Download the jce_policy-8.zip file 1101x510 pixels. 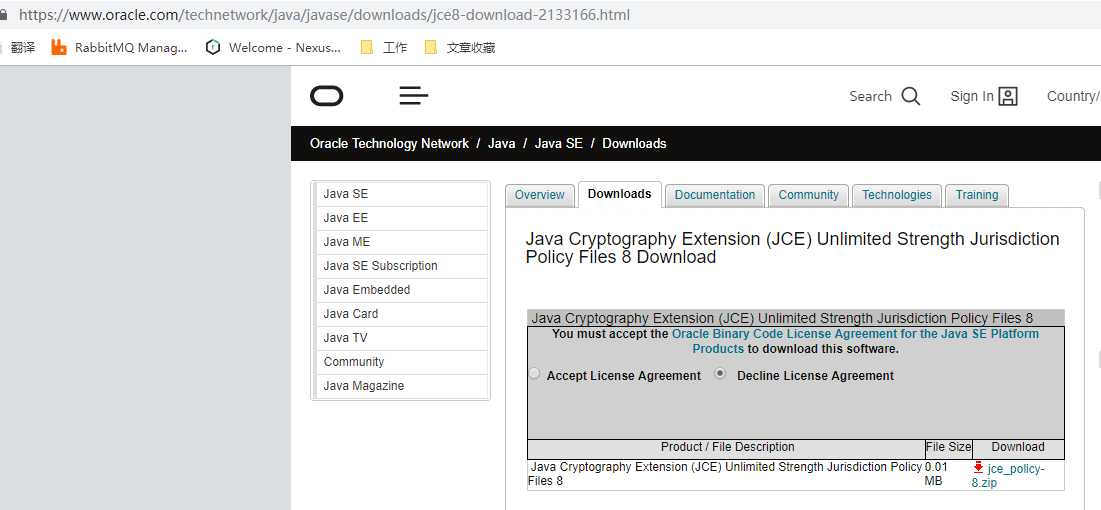pos(1008,476)
